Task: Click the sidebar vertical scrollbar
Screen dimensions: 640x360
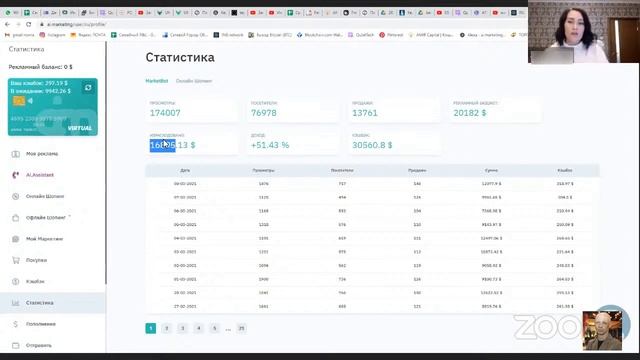Action: (x=106, y=163)
